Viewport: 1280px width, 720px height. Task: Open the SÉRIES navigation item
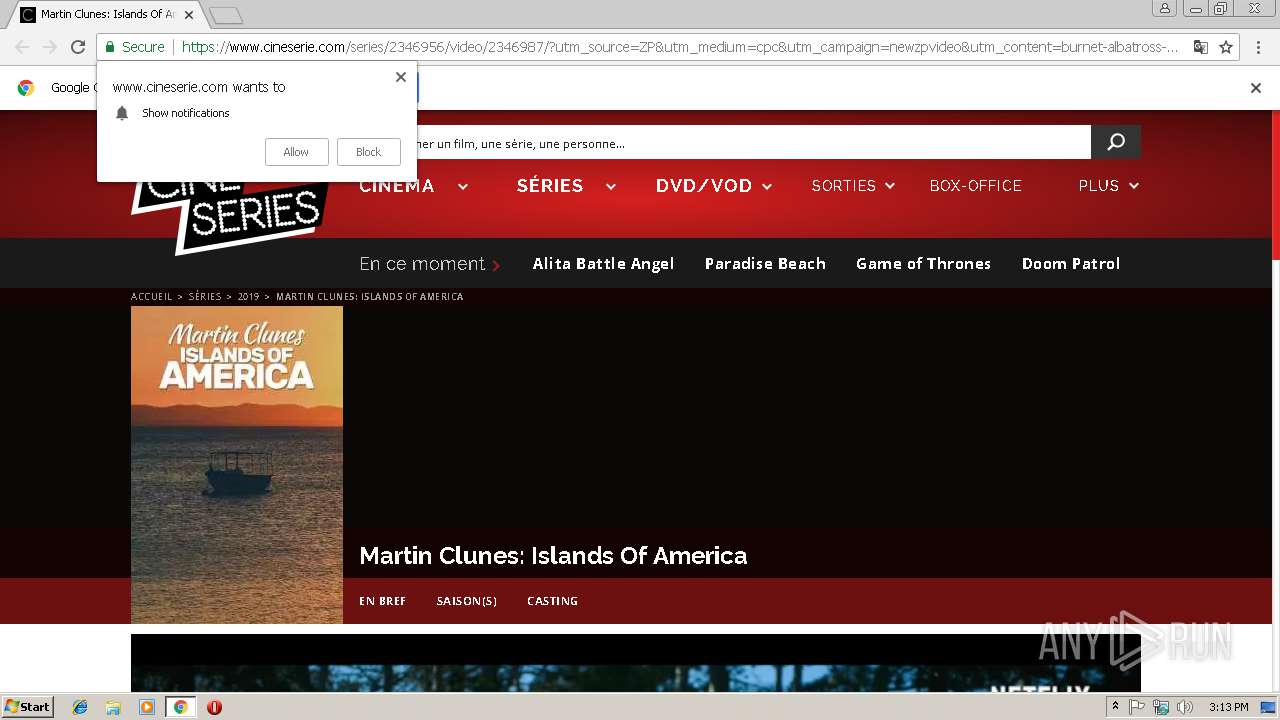pos(550,186)
